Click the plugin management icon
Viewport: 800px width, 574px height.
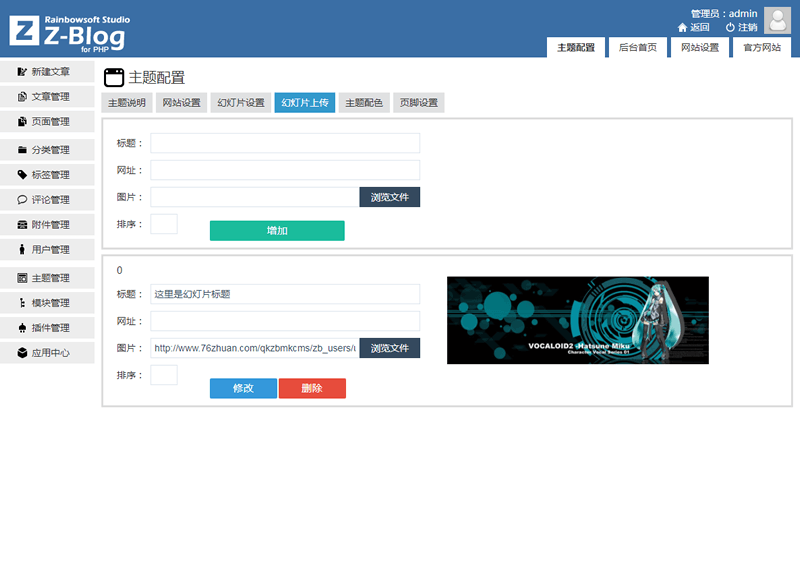tap(22, 328)
